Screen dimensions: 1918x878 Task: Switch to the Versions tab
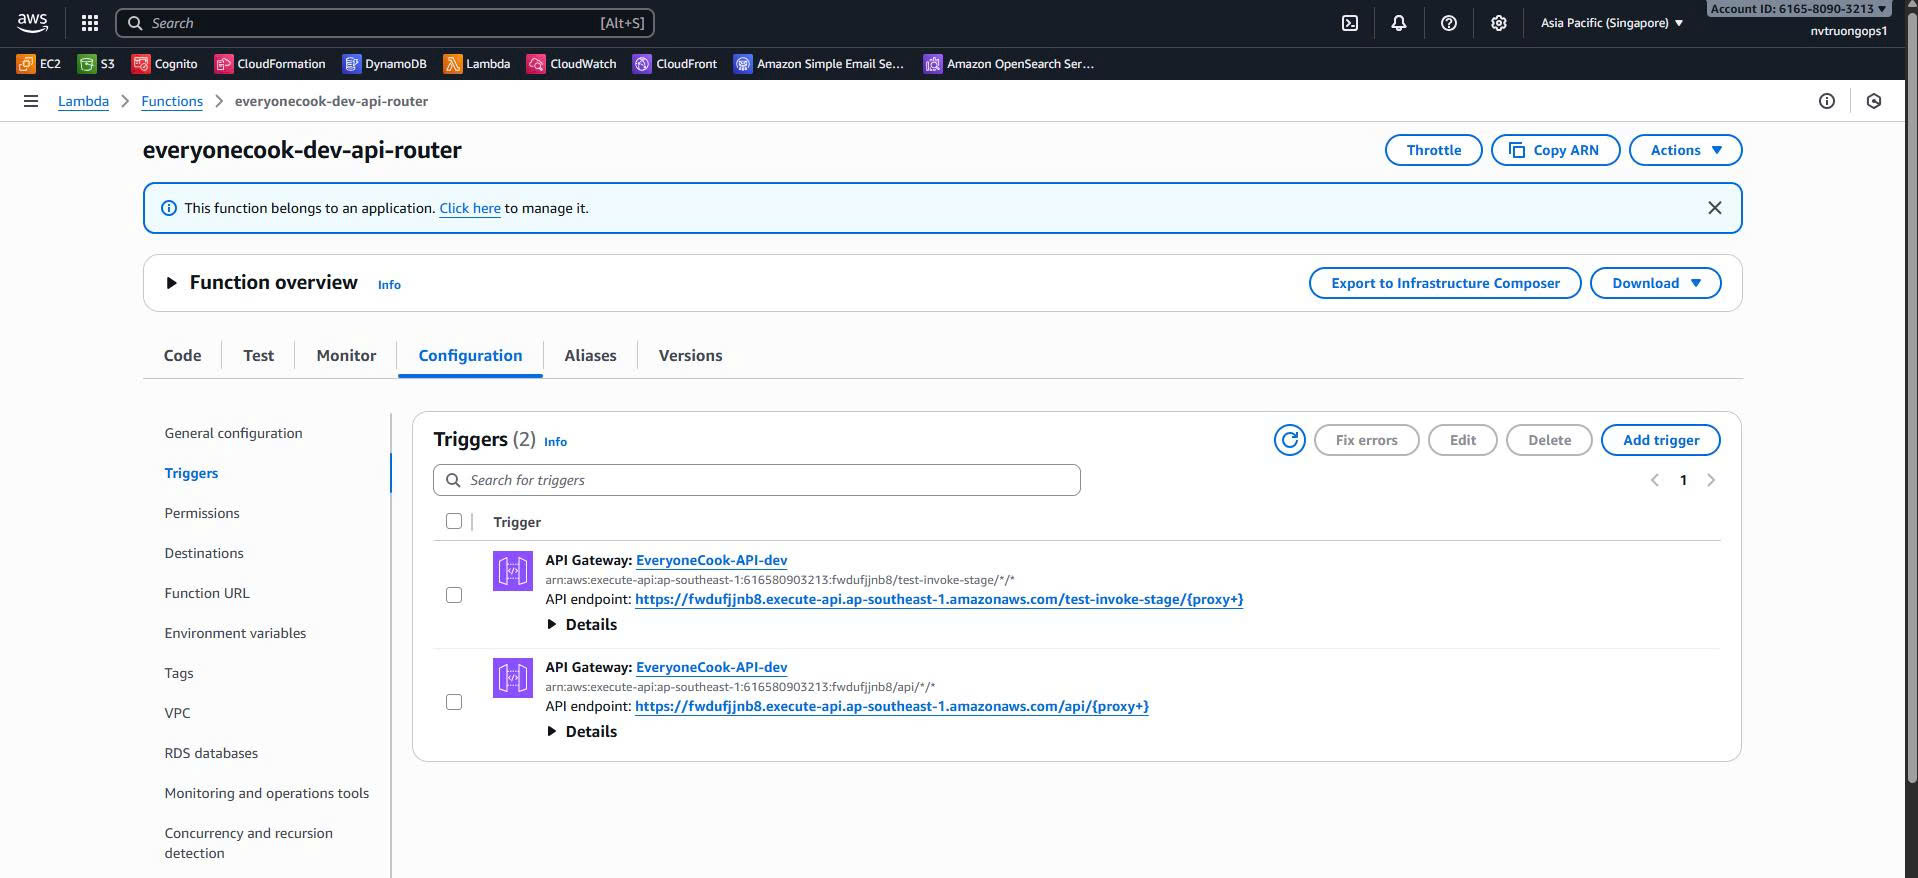pos(690,356)
